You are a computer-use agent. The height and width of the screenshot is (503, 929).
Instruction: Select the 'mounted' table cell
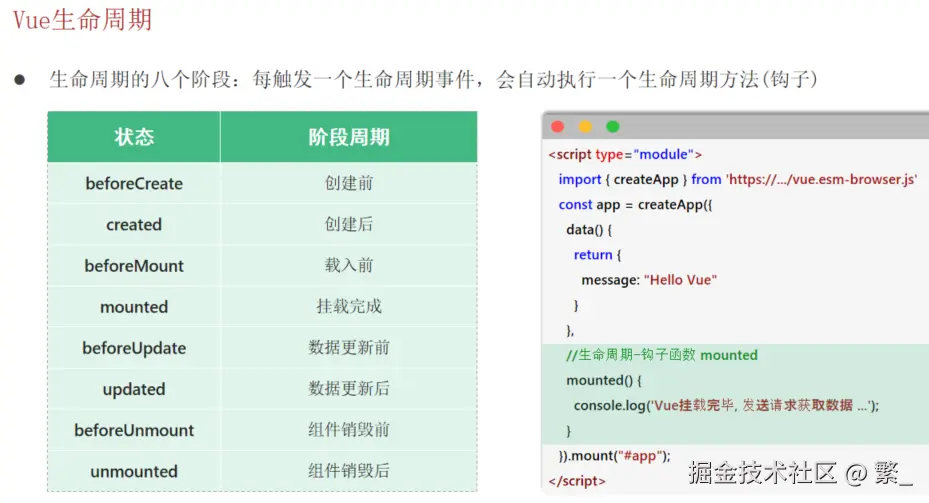(x=134, y=307)
